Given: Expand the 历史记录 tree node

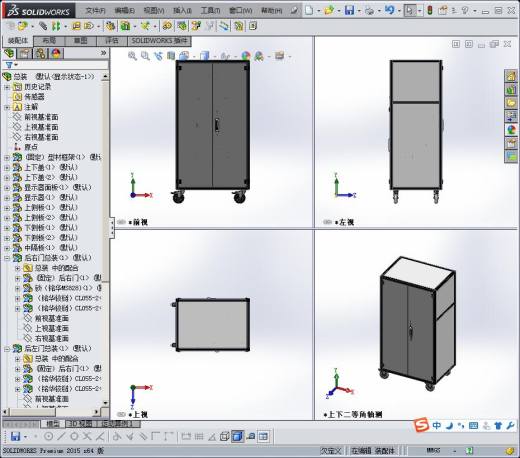Looking at the screenshot, I should tap(7, 87).
